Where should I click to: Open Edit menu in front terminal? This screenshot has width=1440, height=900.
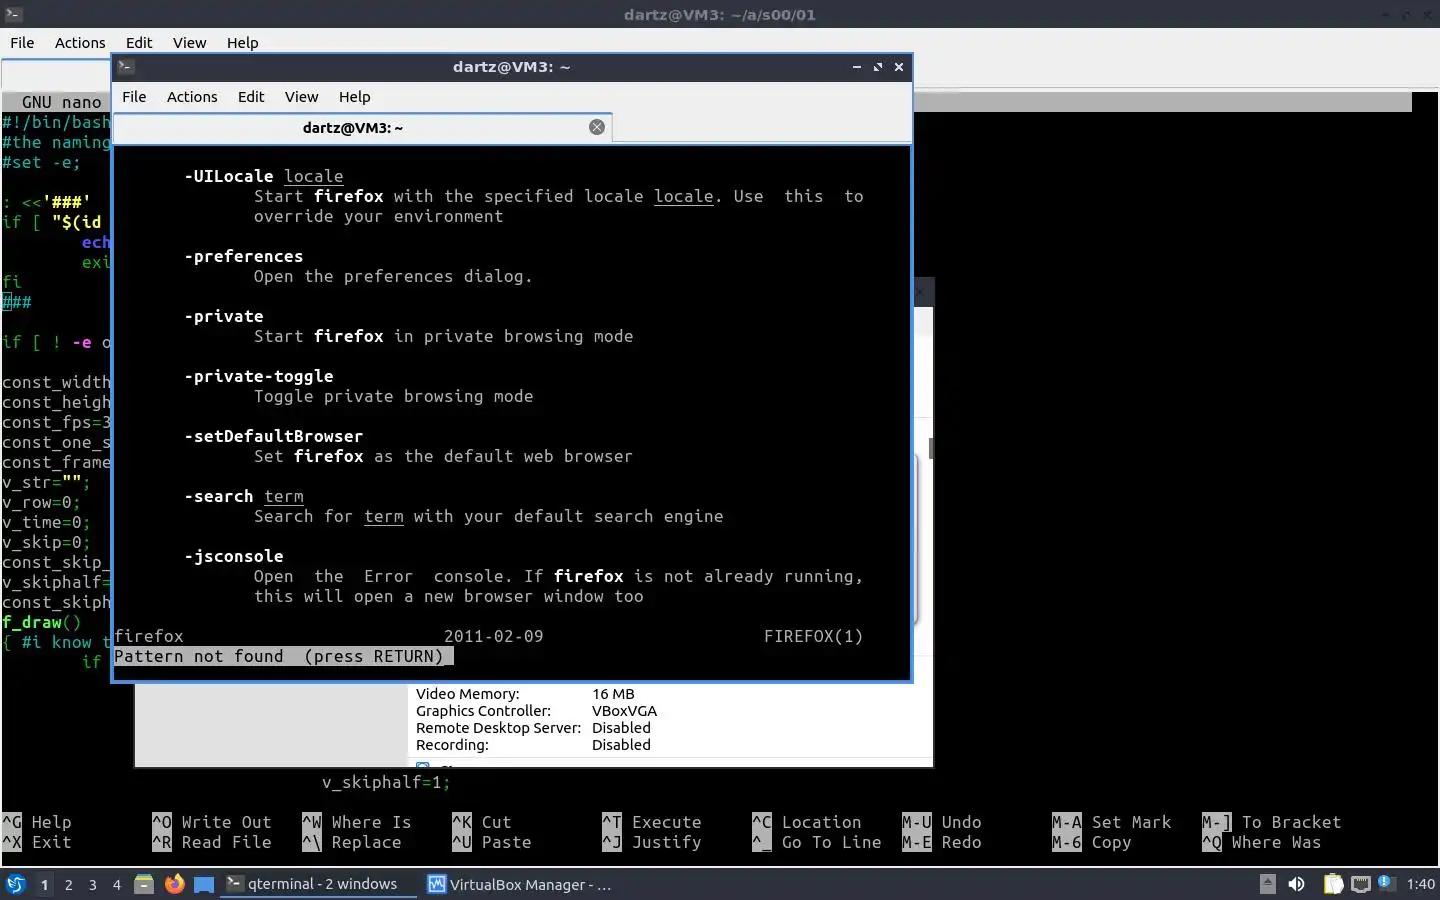[251, 97]
